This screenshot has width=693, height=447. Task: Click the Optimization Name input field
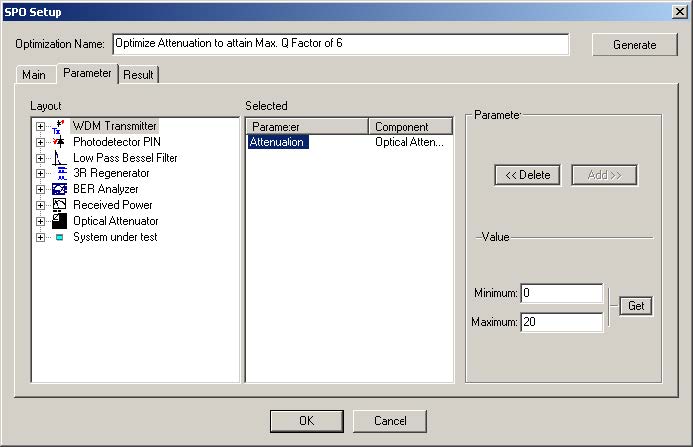coord(341,44)
